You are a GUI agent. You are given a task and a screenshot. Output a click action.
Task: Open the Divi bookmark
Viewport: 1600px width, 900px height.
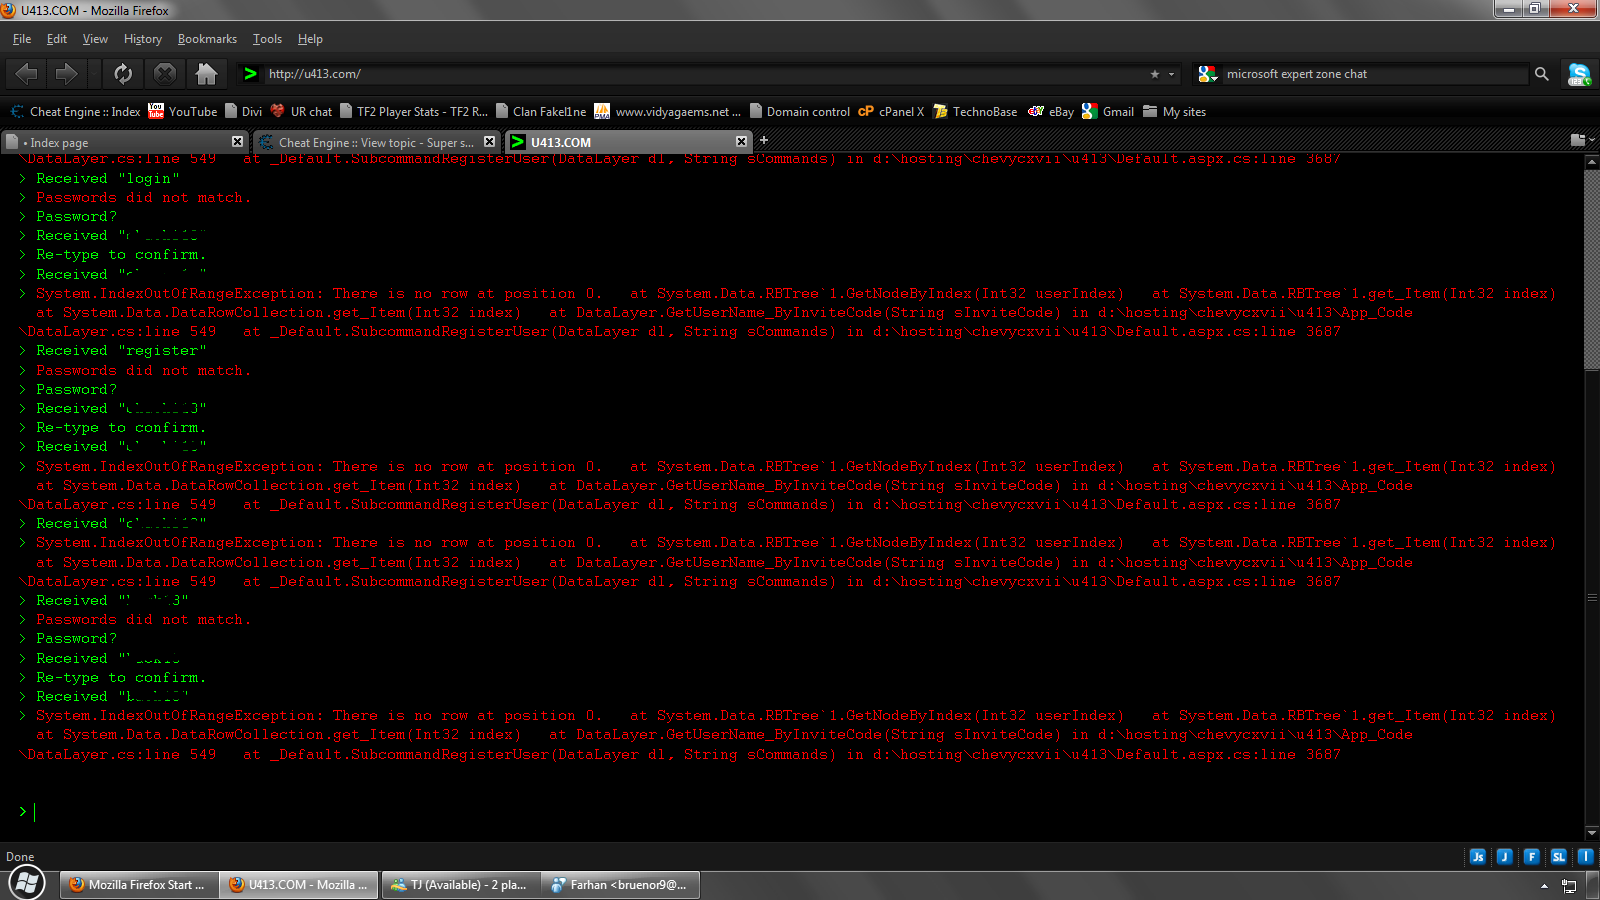243,112
